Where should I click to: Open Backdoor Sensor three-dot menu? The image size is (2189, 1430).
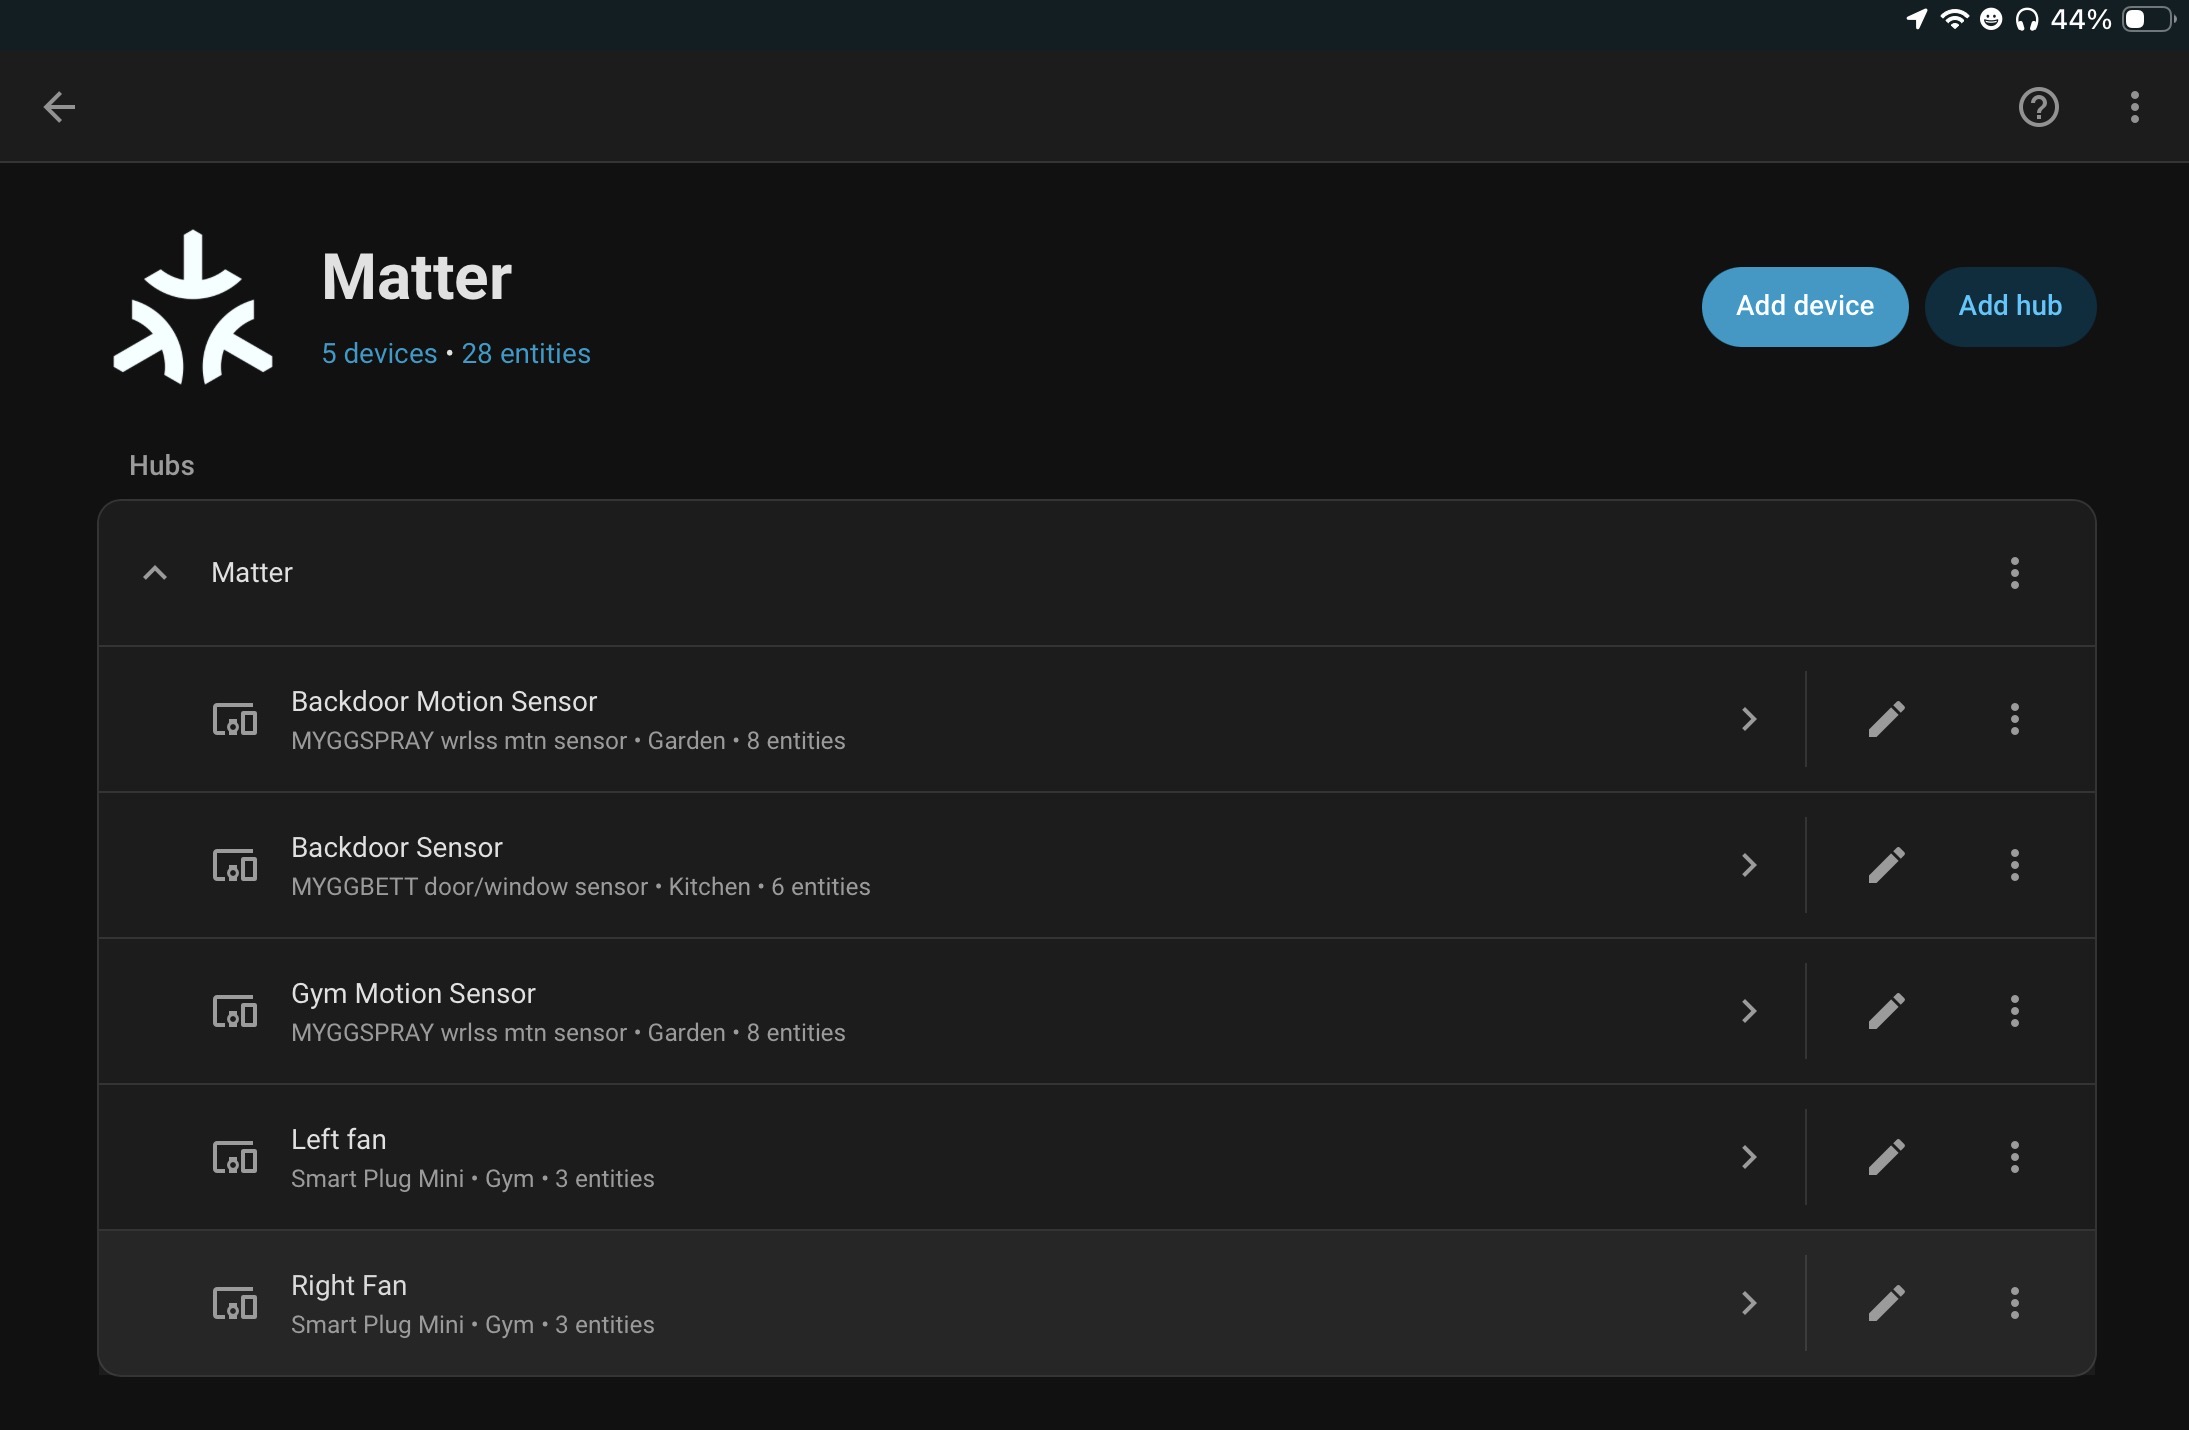click(x=2014, y=865)
